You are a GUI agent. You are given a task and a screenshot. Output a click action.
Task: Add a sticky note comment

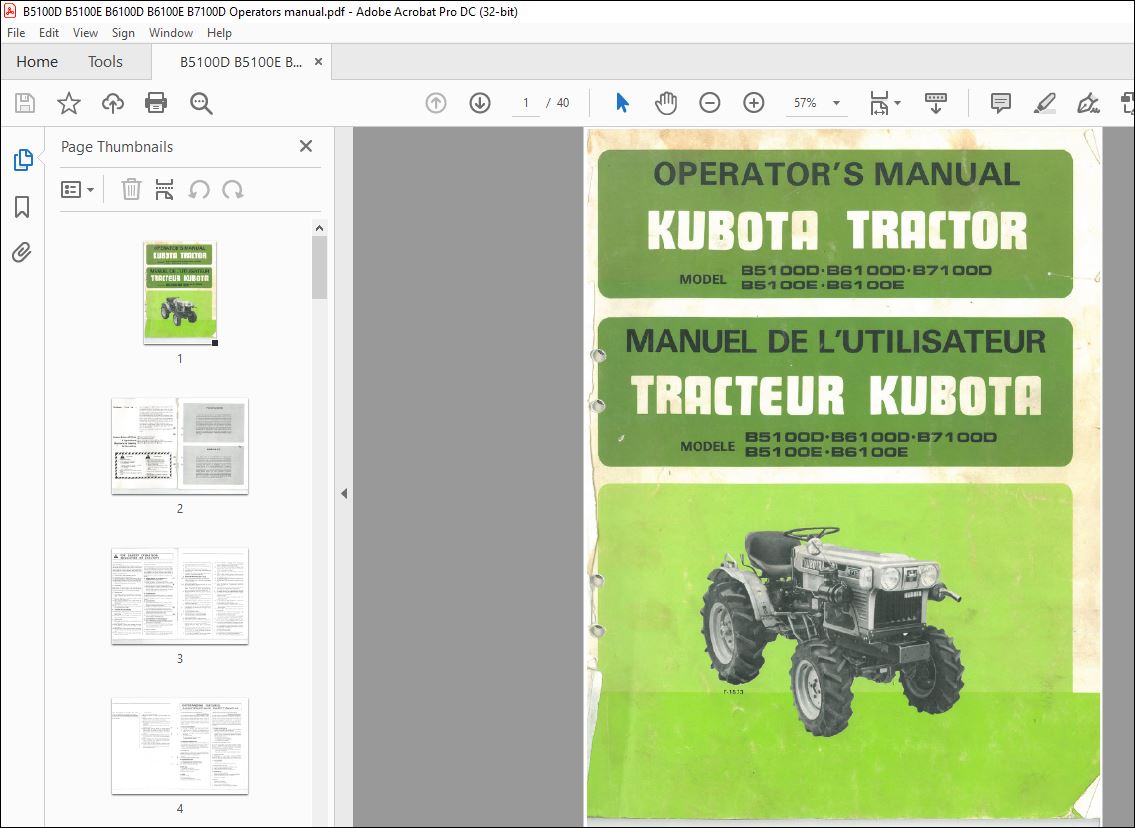click(1000, 104)
